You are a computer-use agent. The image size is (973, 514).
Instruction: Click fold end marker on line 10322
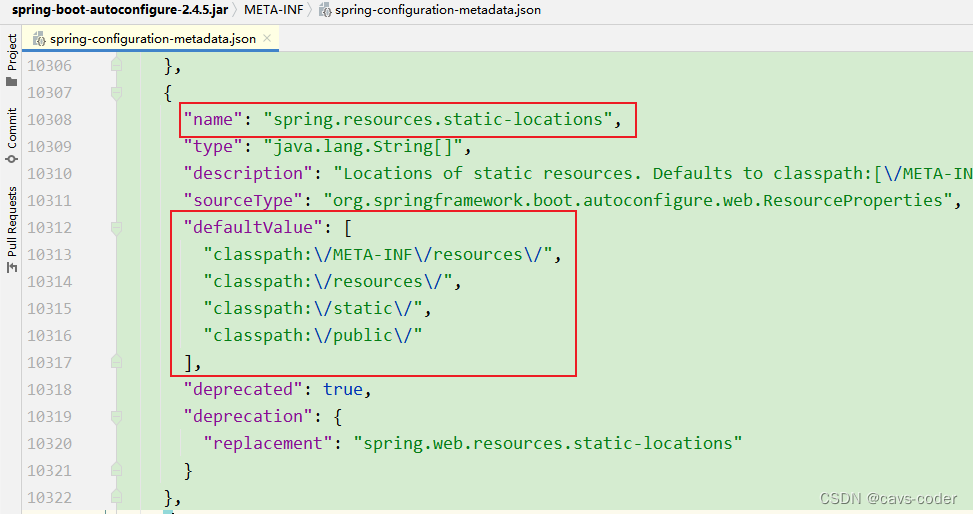click(x=116, y=497)
